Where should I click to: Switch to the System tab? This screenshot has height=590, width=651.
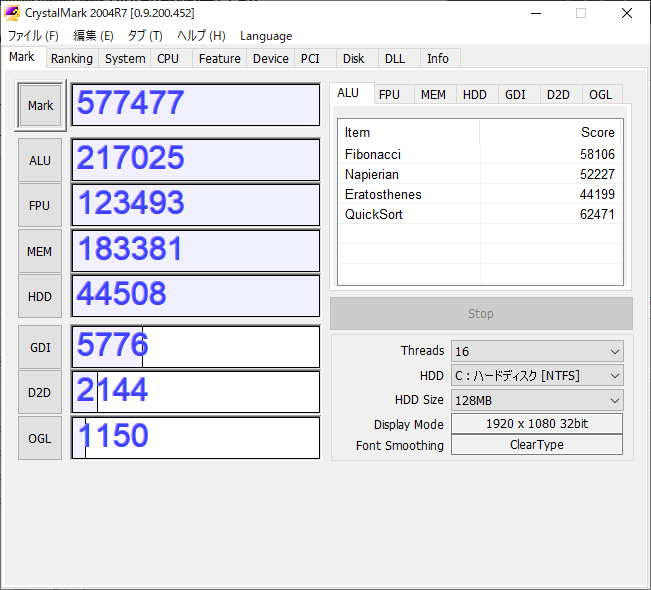[x=125, y=59]
